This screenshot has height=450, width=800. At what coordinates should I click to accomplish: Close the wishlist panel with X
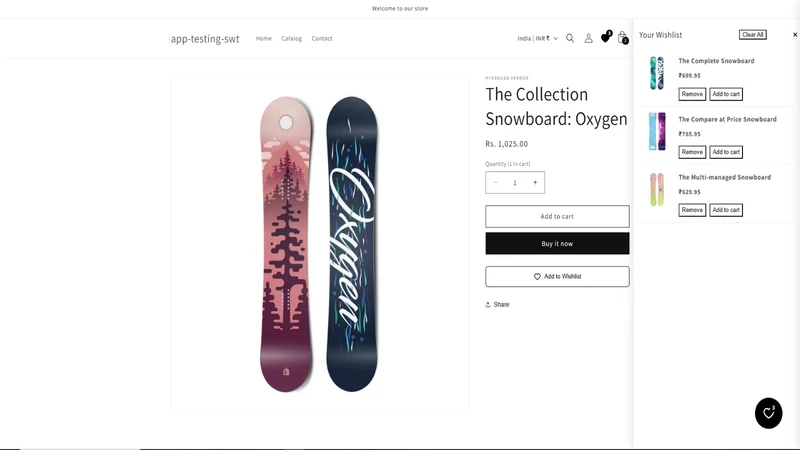(x=794, y=35)
